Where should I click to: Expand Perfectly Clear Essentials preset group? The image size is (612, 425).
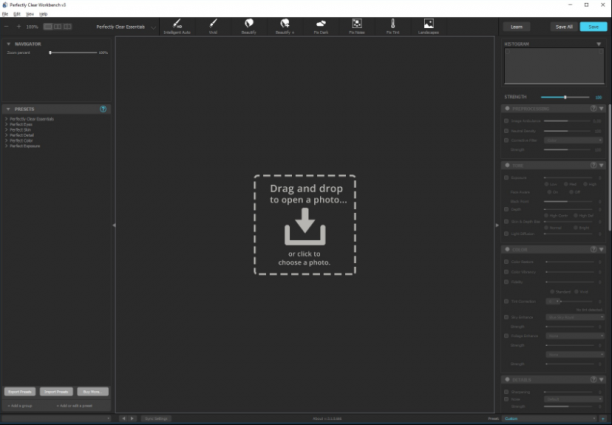pos(7,119)
